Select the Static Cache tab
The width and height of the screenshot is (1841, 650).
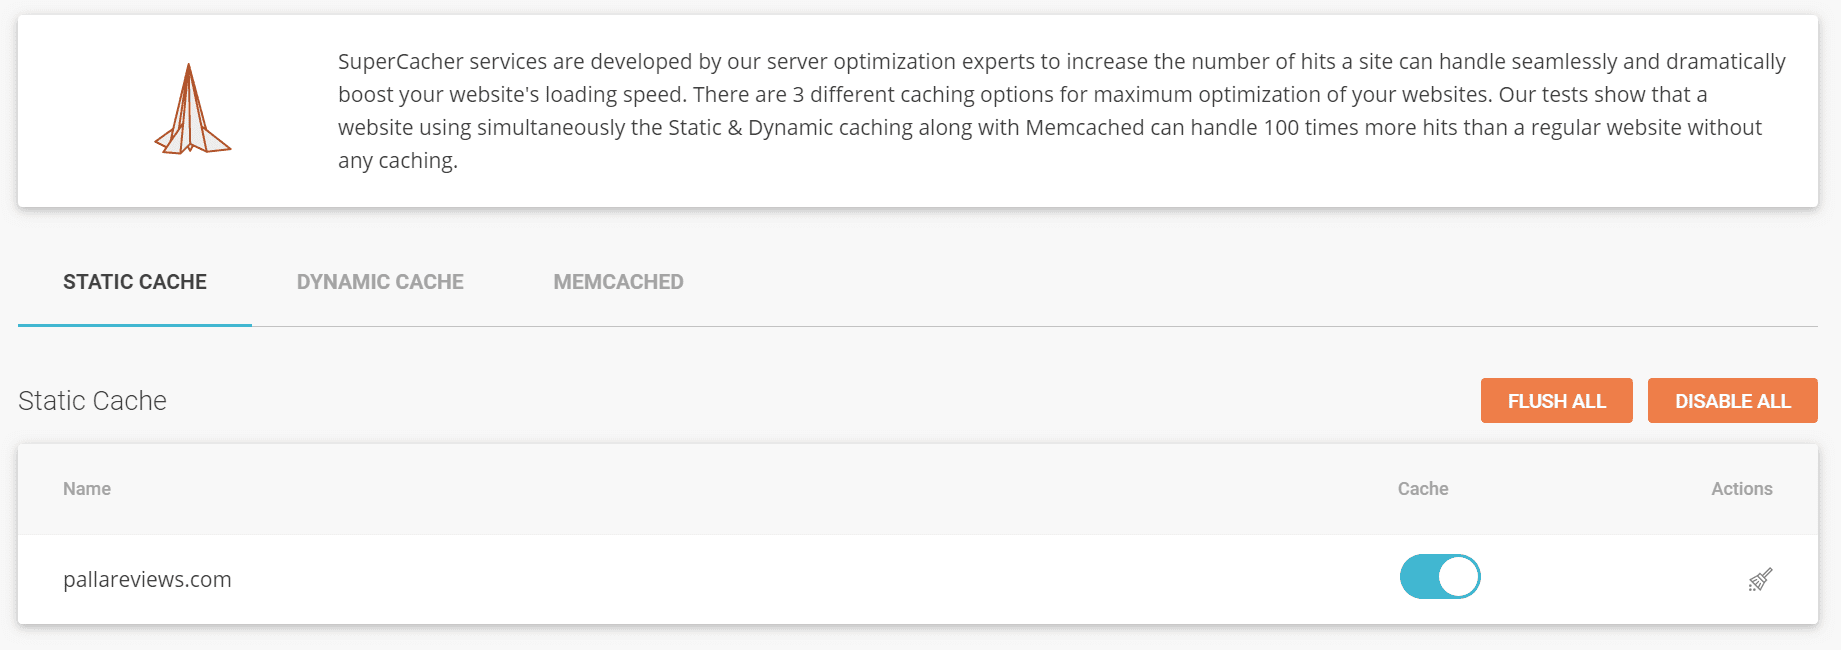(x=135, y=282)
